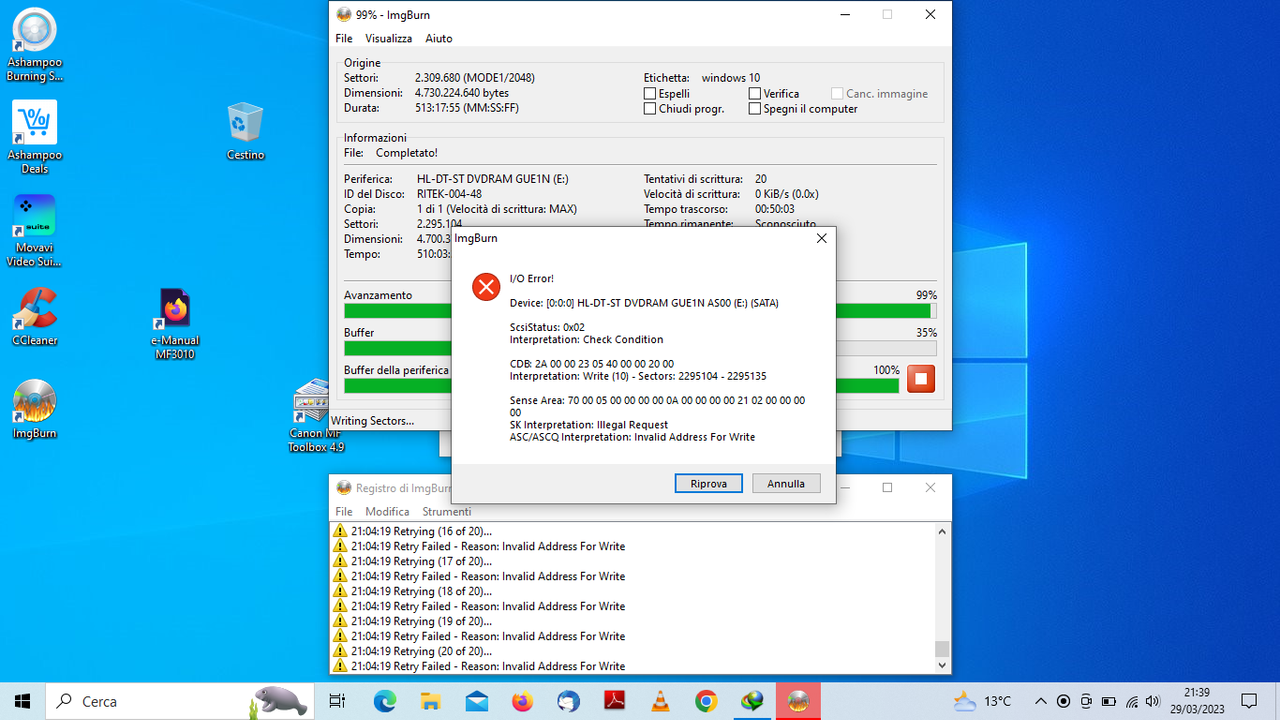
Task: Open Ashampoo Deals desktop shortcut
Action: (35, 137)
